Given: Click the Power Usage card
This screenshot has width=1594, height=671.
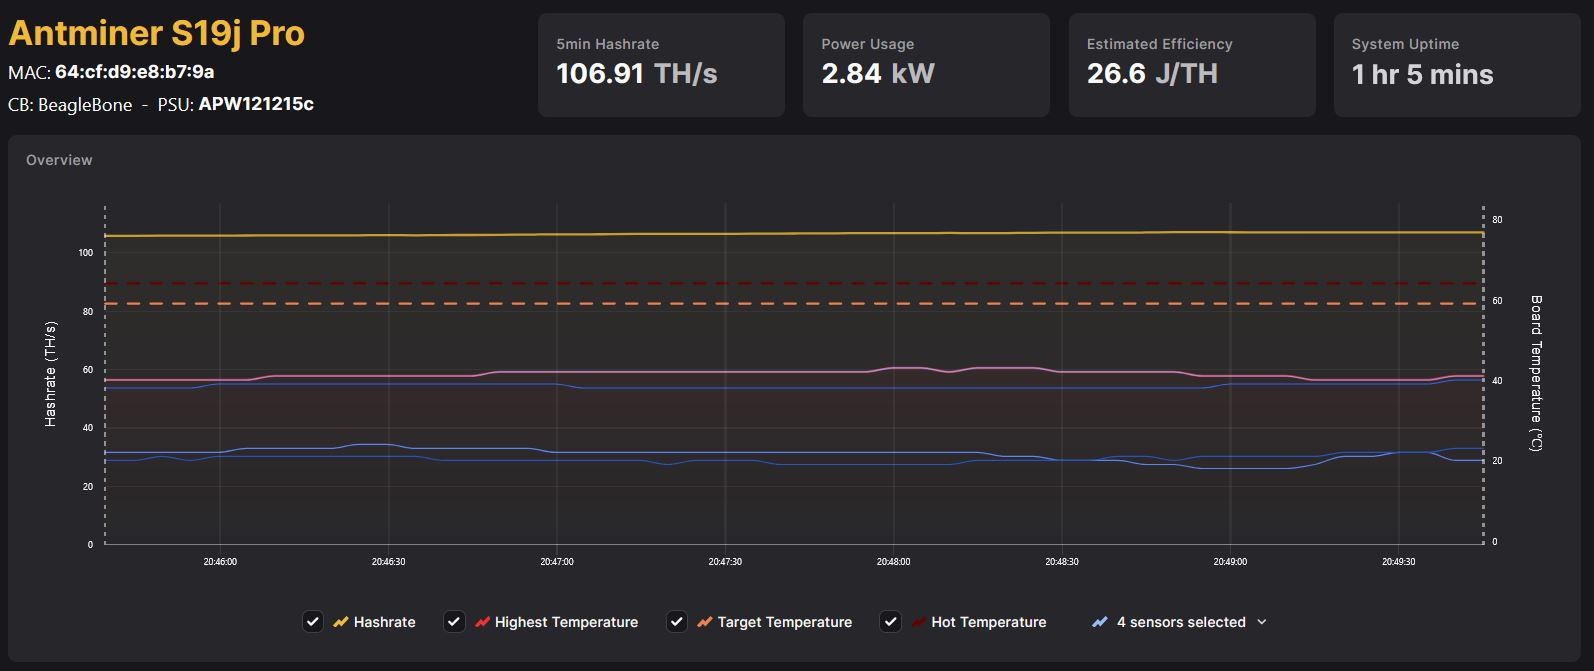Looking at the screenshot, I should 926,65.
